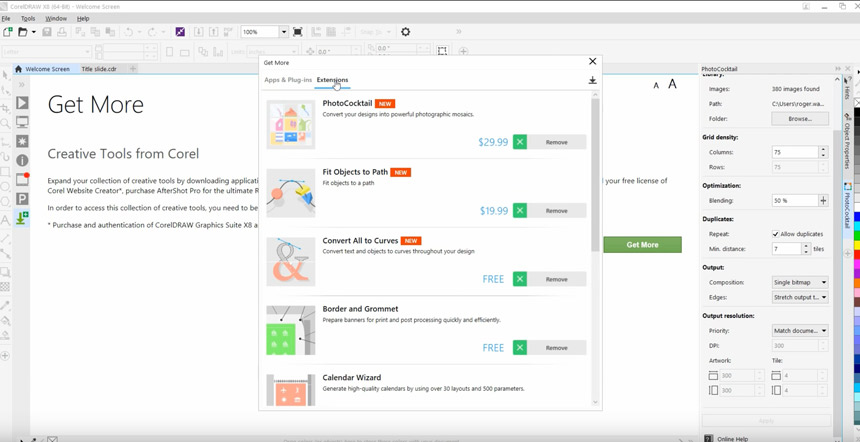Remove Border and Grommet extension

click(557, 348)
